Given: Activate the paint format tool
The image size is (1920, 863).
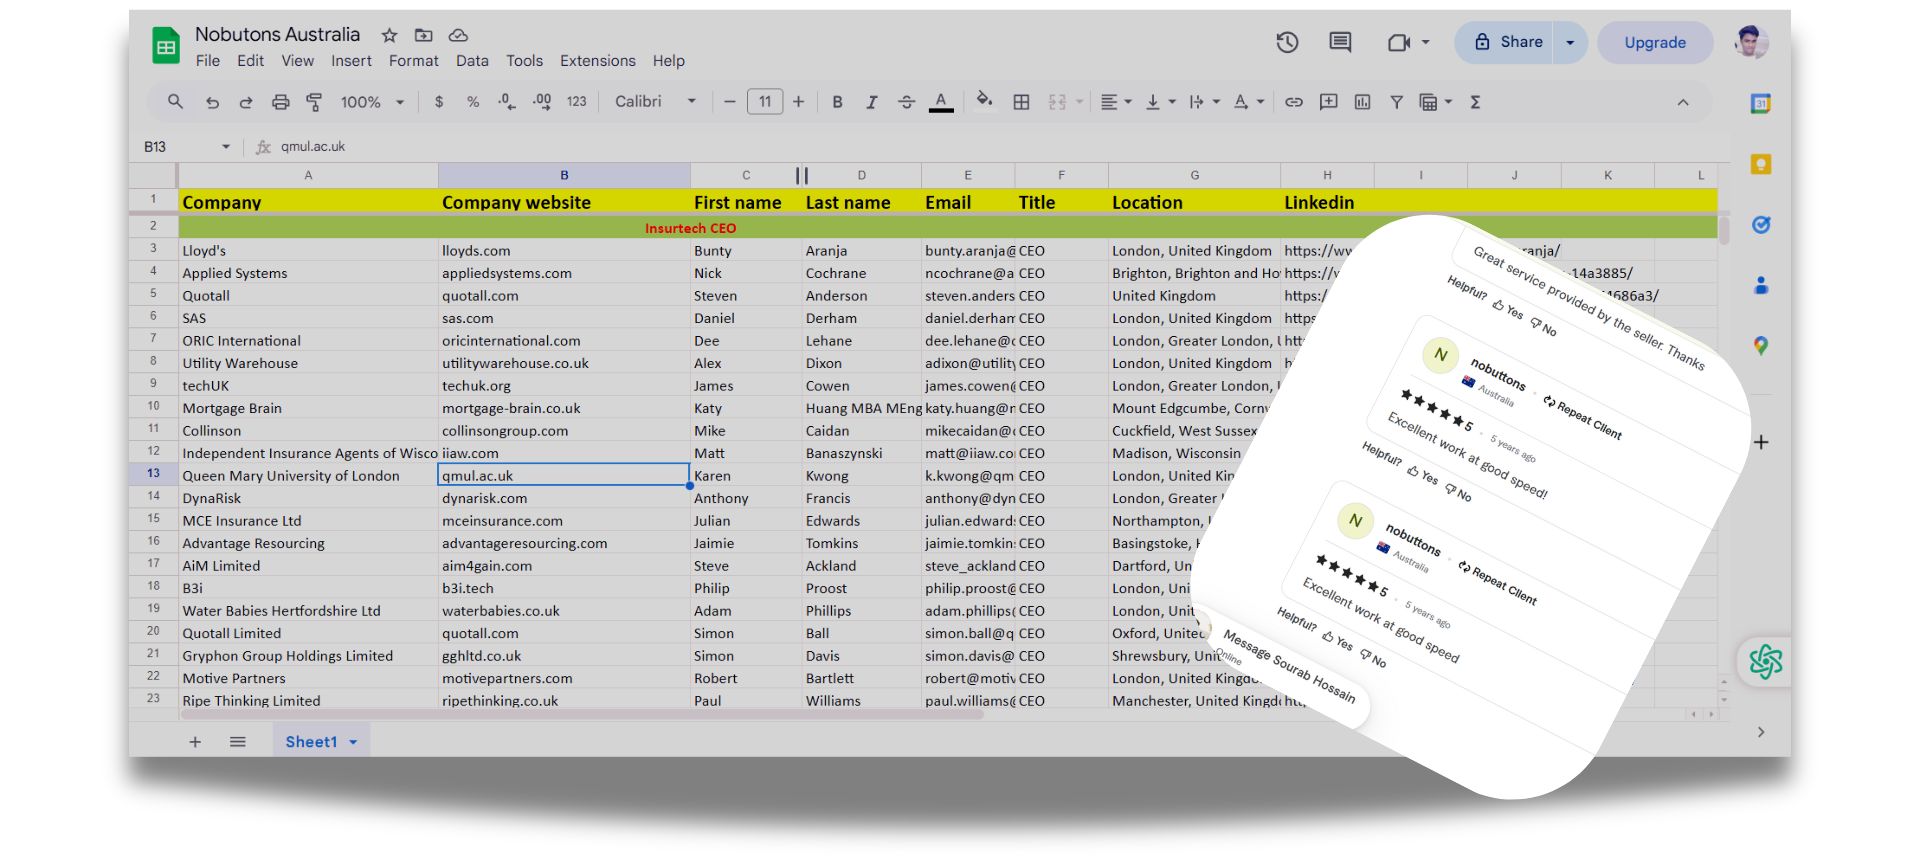Looking at the screenshot, I should click(x=314, y=102).
